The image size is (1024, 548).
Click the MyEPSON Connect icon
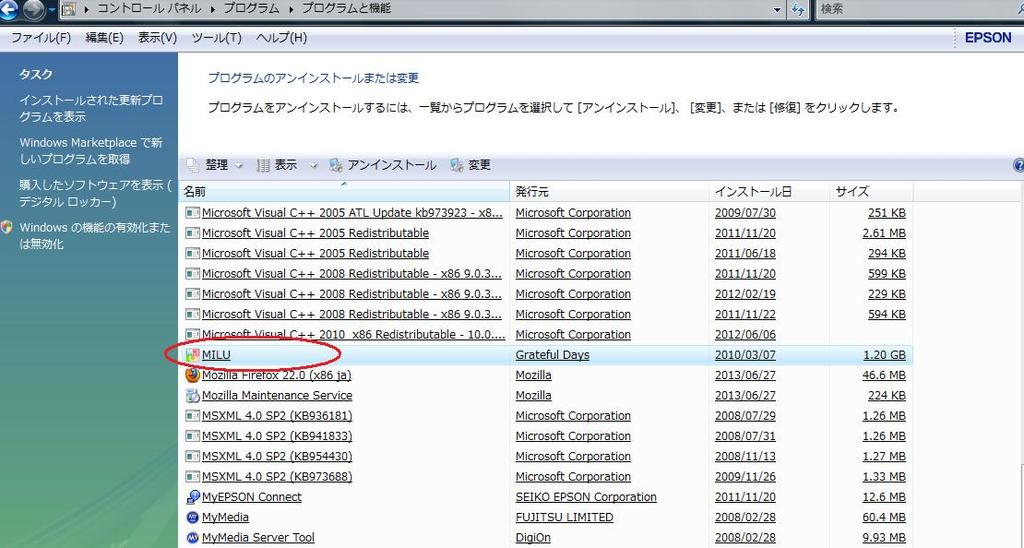(x=192, y=497)
